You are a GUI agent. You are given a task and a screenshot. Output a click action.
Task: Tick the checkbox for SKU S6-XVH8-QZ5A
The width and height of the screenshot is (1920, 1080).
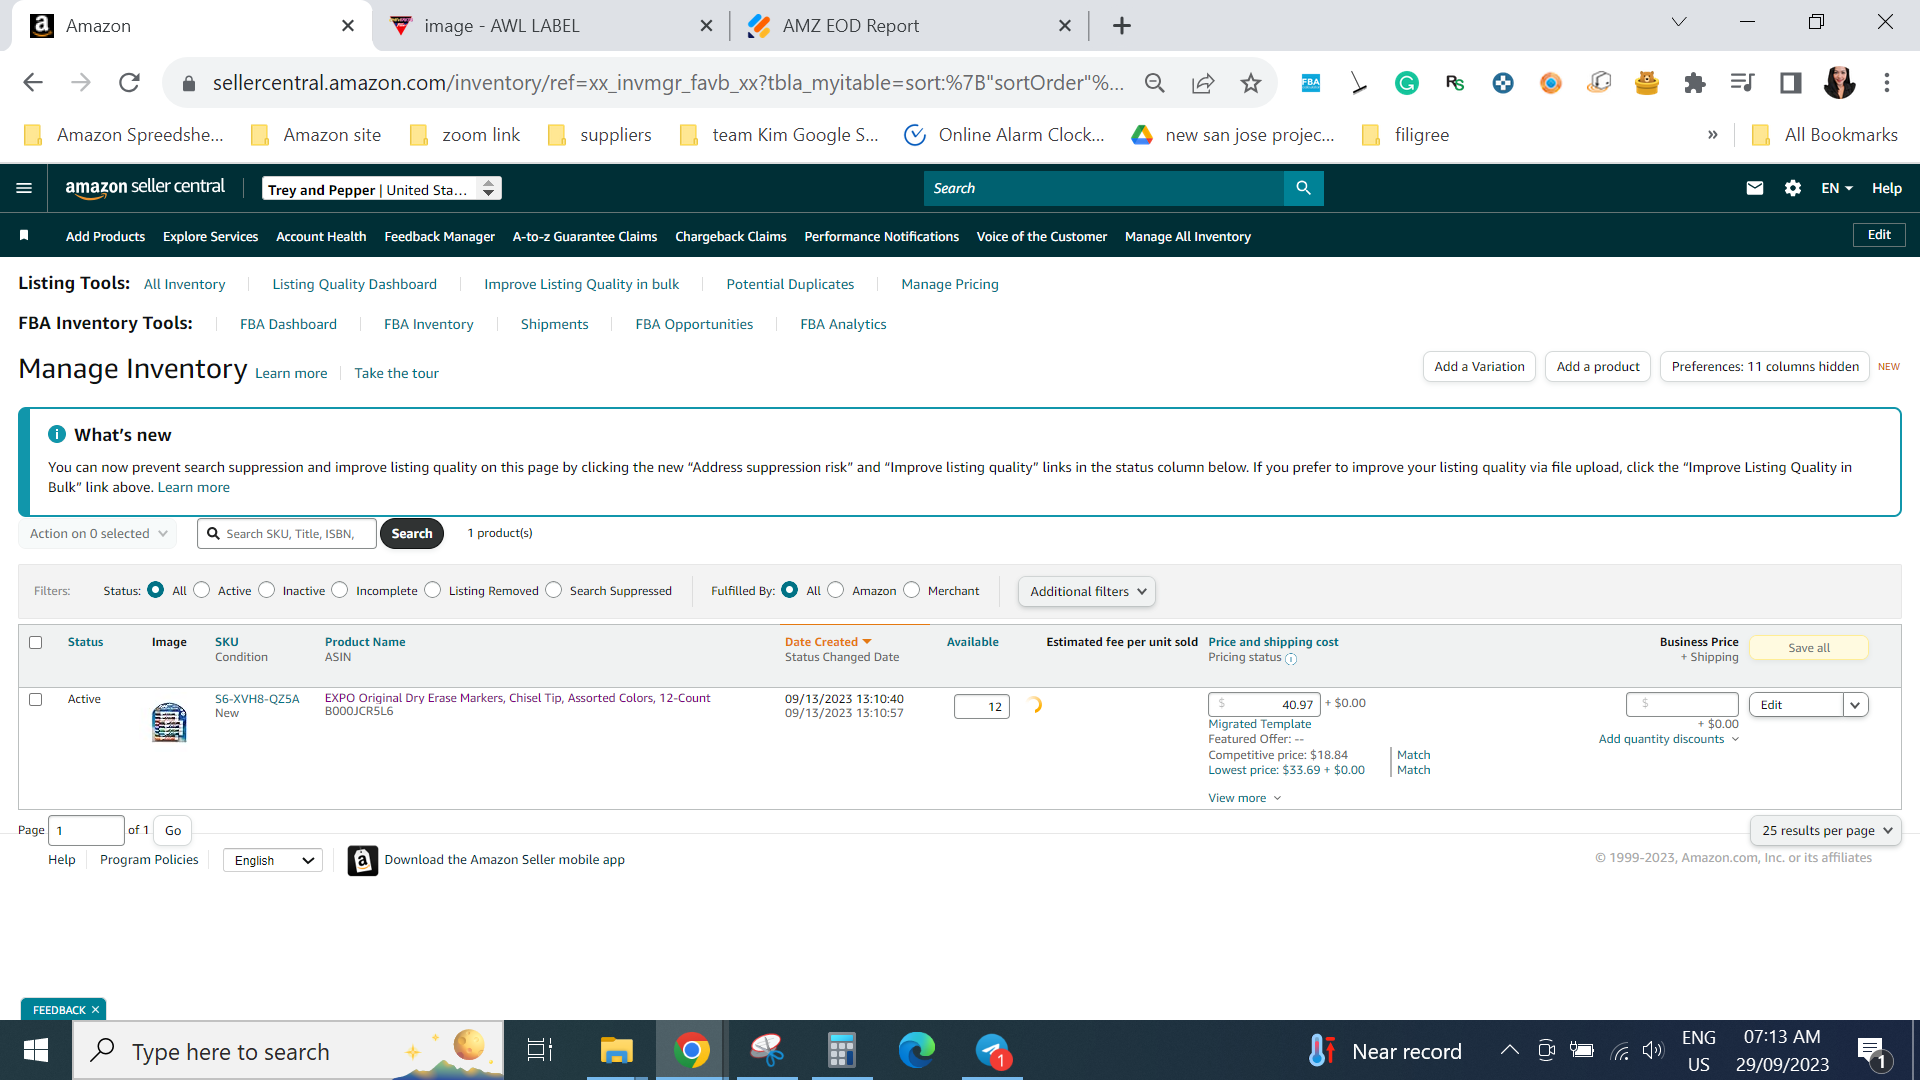coord(36,699)
